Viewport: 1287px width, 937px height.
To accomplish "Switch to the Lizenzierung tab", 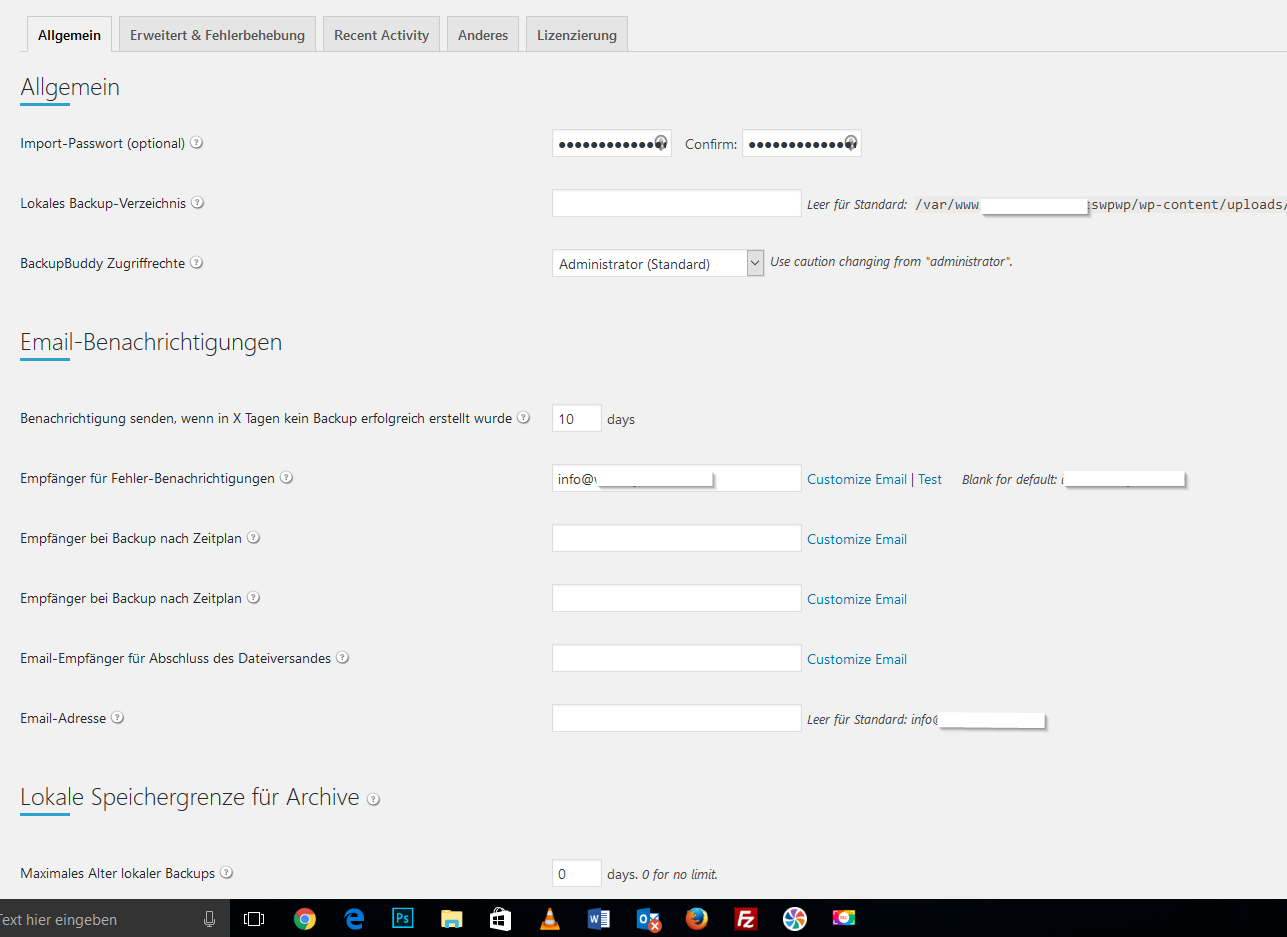I will [576, 33].
